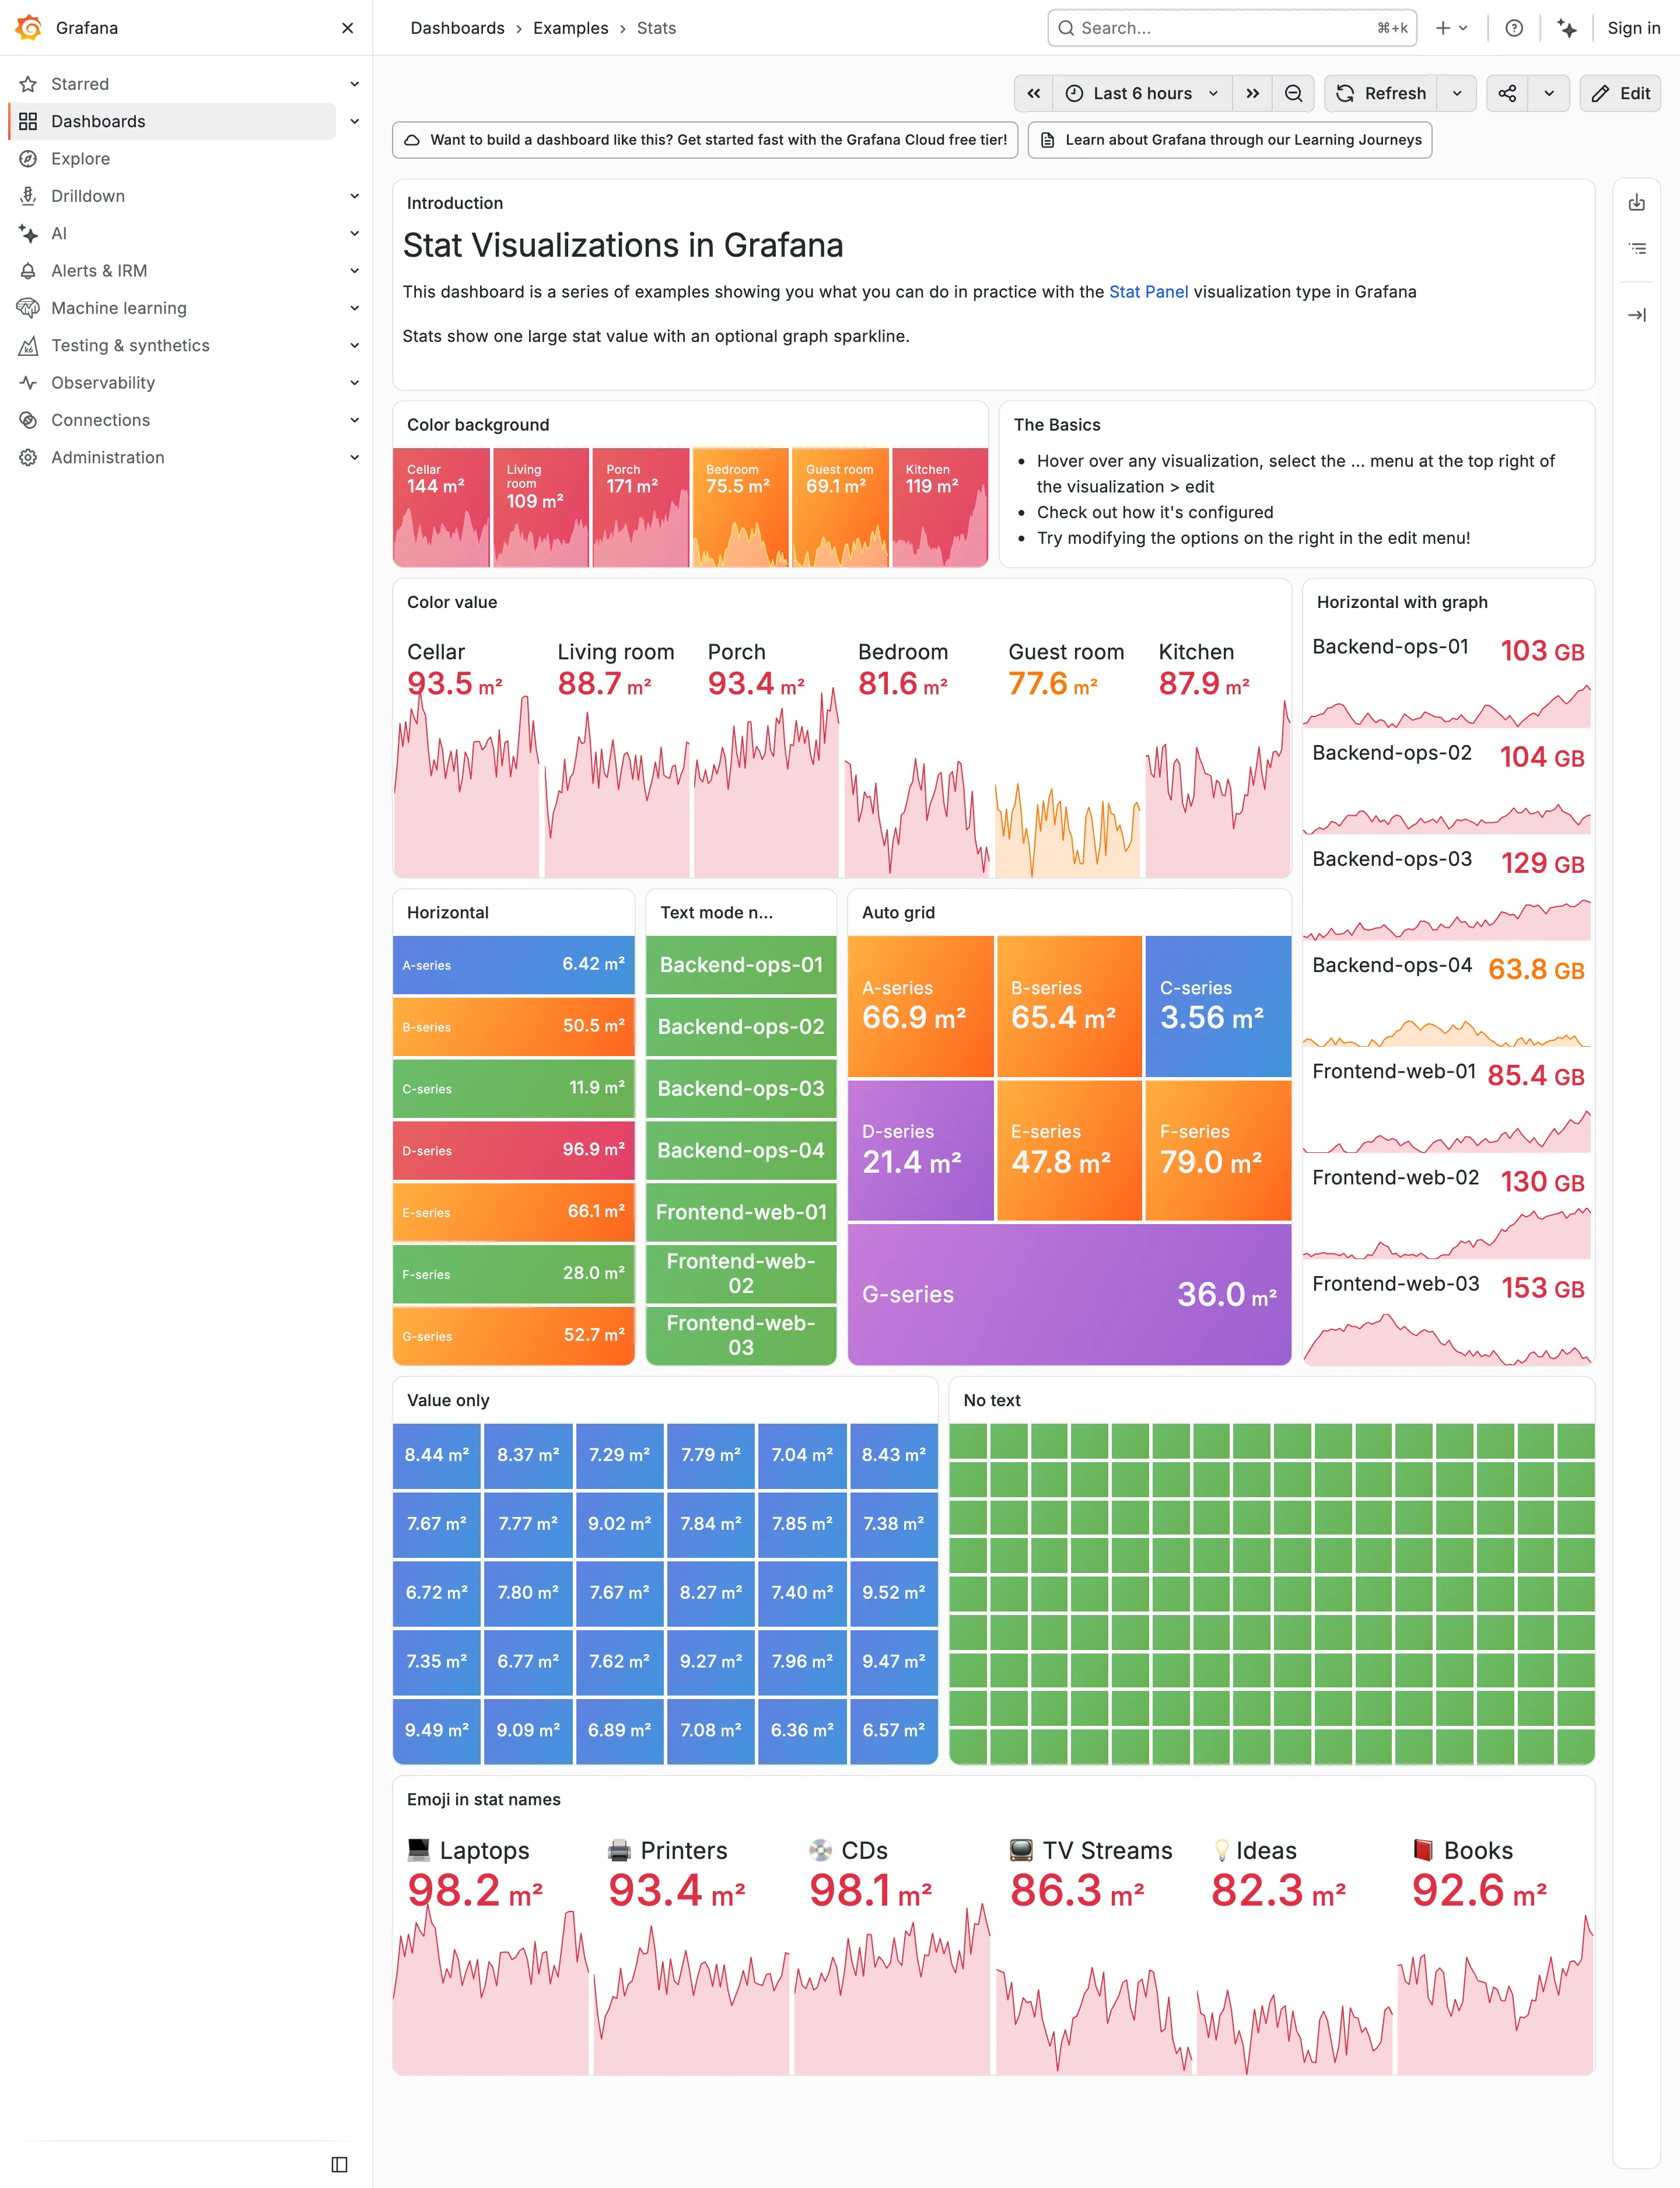Screen dimensions: 1680x2188
Task: Click the Learning Journeys link button
Action: 1230,140
